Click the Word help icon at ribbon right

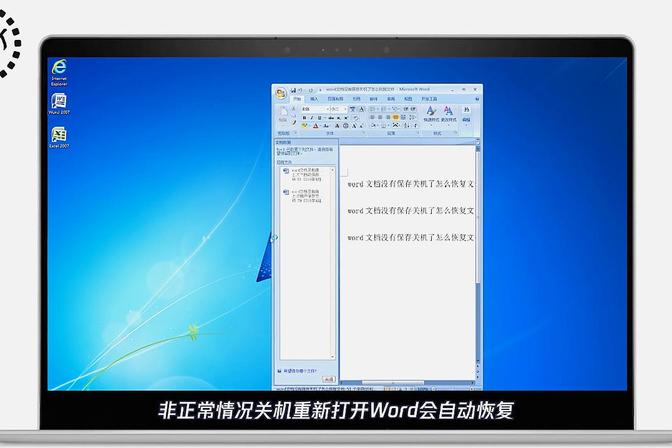click(477, 99)
